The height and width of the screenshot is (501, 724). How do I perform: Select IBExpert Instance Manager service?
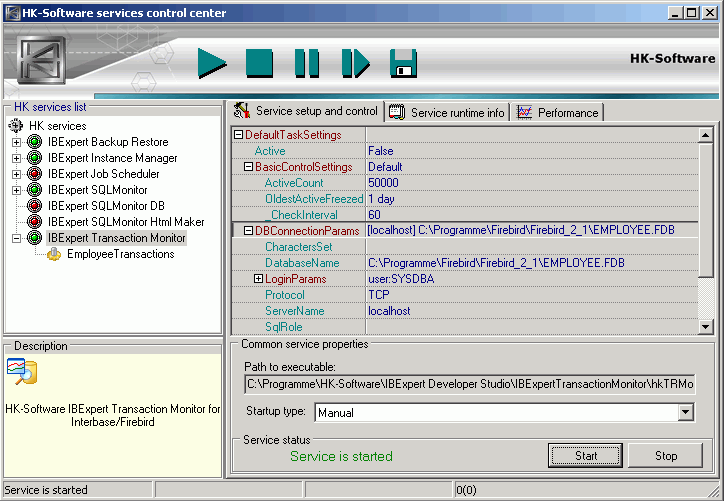pyautogui.click(x=113, y=158)
